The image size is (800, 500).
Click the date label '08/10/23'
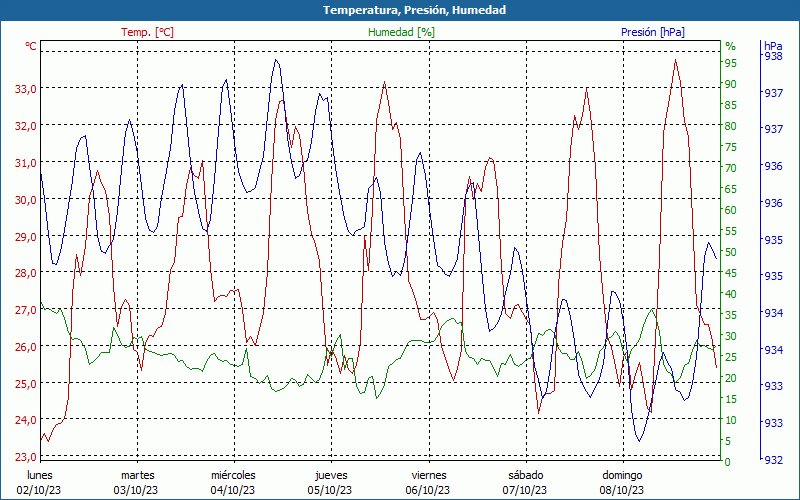click(x=622, y=490)
